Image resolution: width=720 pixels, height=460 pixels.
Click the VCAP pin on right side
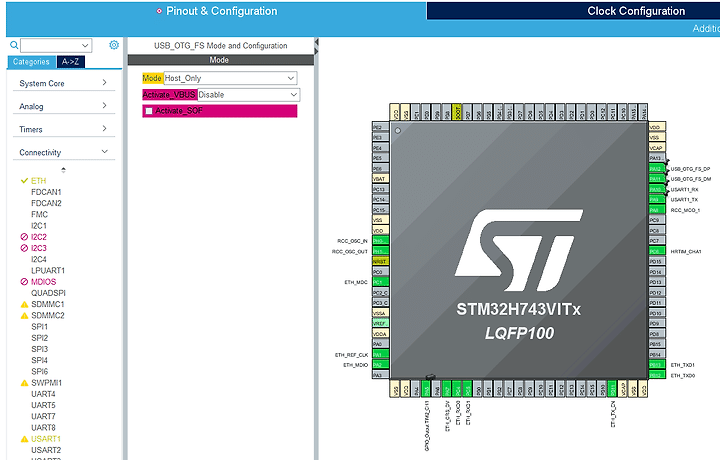point(657,148)
